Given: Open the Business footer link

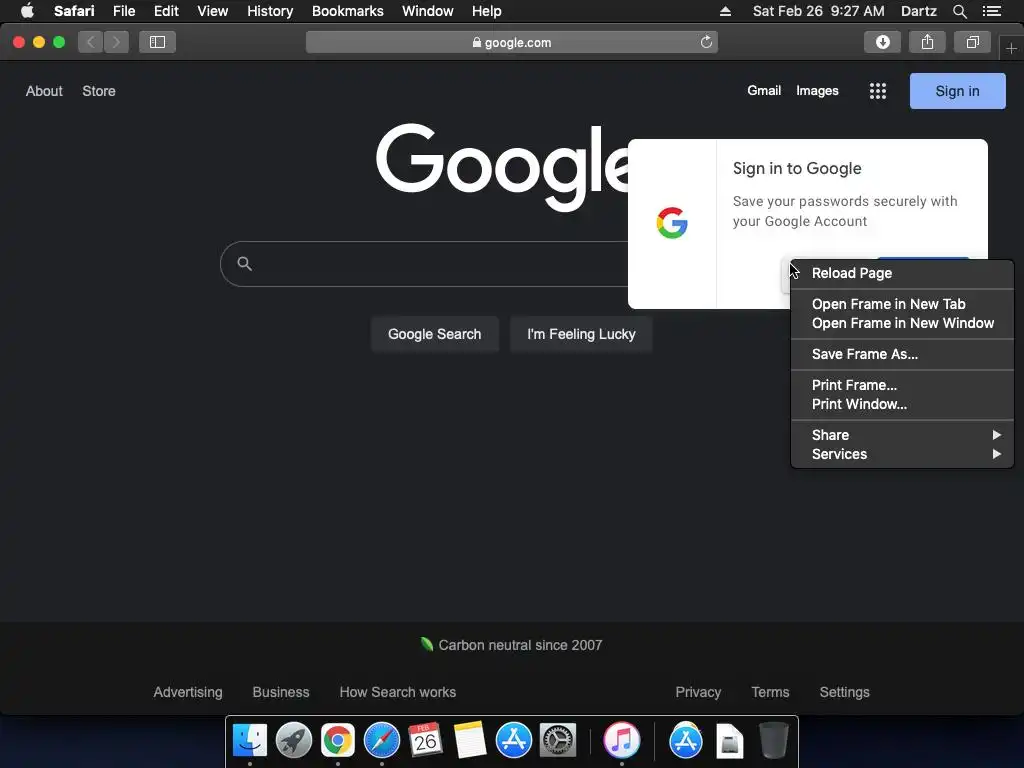Looking at the screenshot, I should (281, 692).
